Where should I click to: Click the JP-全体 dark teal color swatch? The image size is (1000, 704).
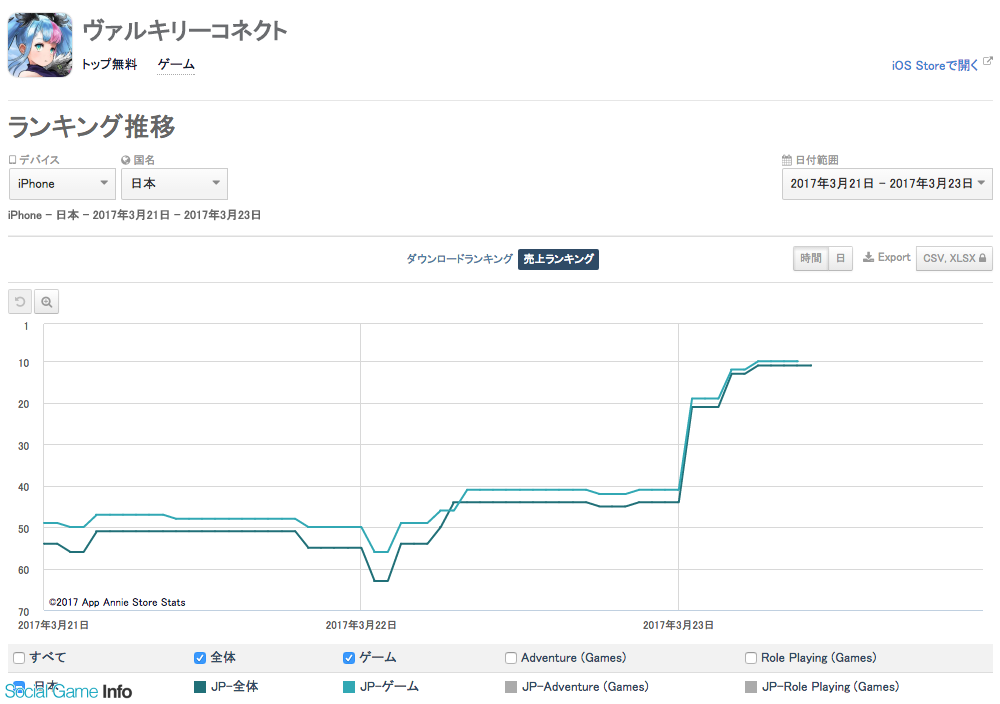pyautogui.click(x=200, y=687)
